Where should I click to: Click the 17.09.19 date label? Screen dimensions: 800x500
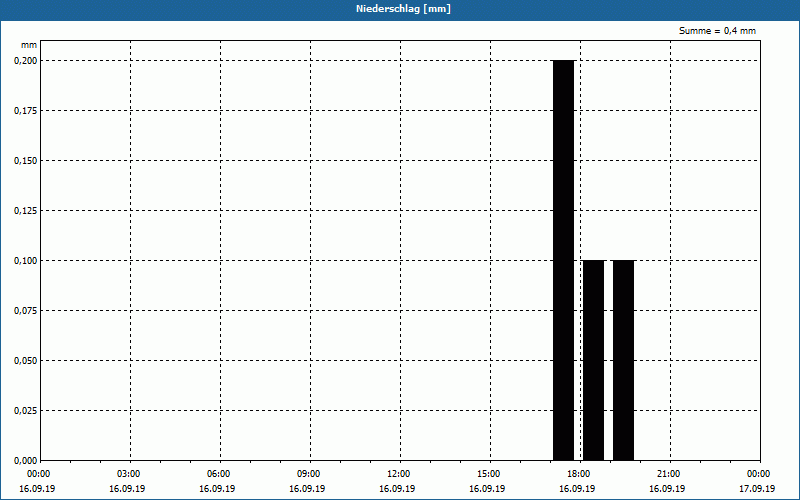pyautogui.click(x=757, y=489)
